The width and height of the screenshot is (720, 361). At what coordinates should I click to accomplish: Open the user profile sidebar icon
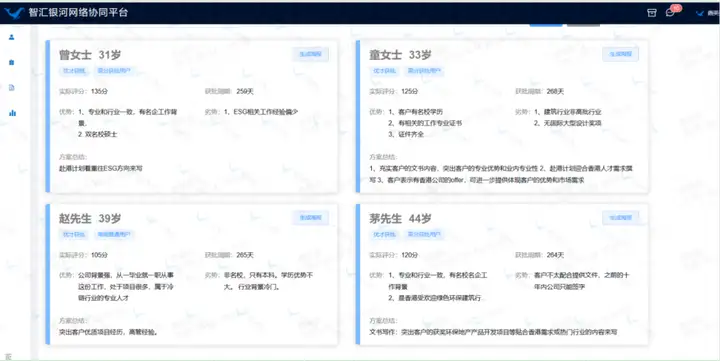pyautogui.click(x=11, y=37)
